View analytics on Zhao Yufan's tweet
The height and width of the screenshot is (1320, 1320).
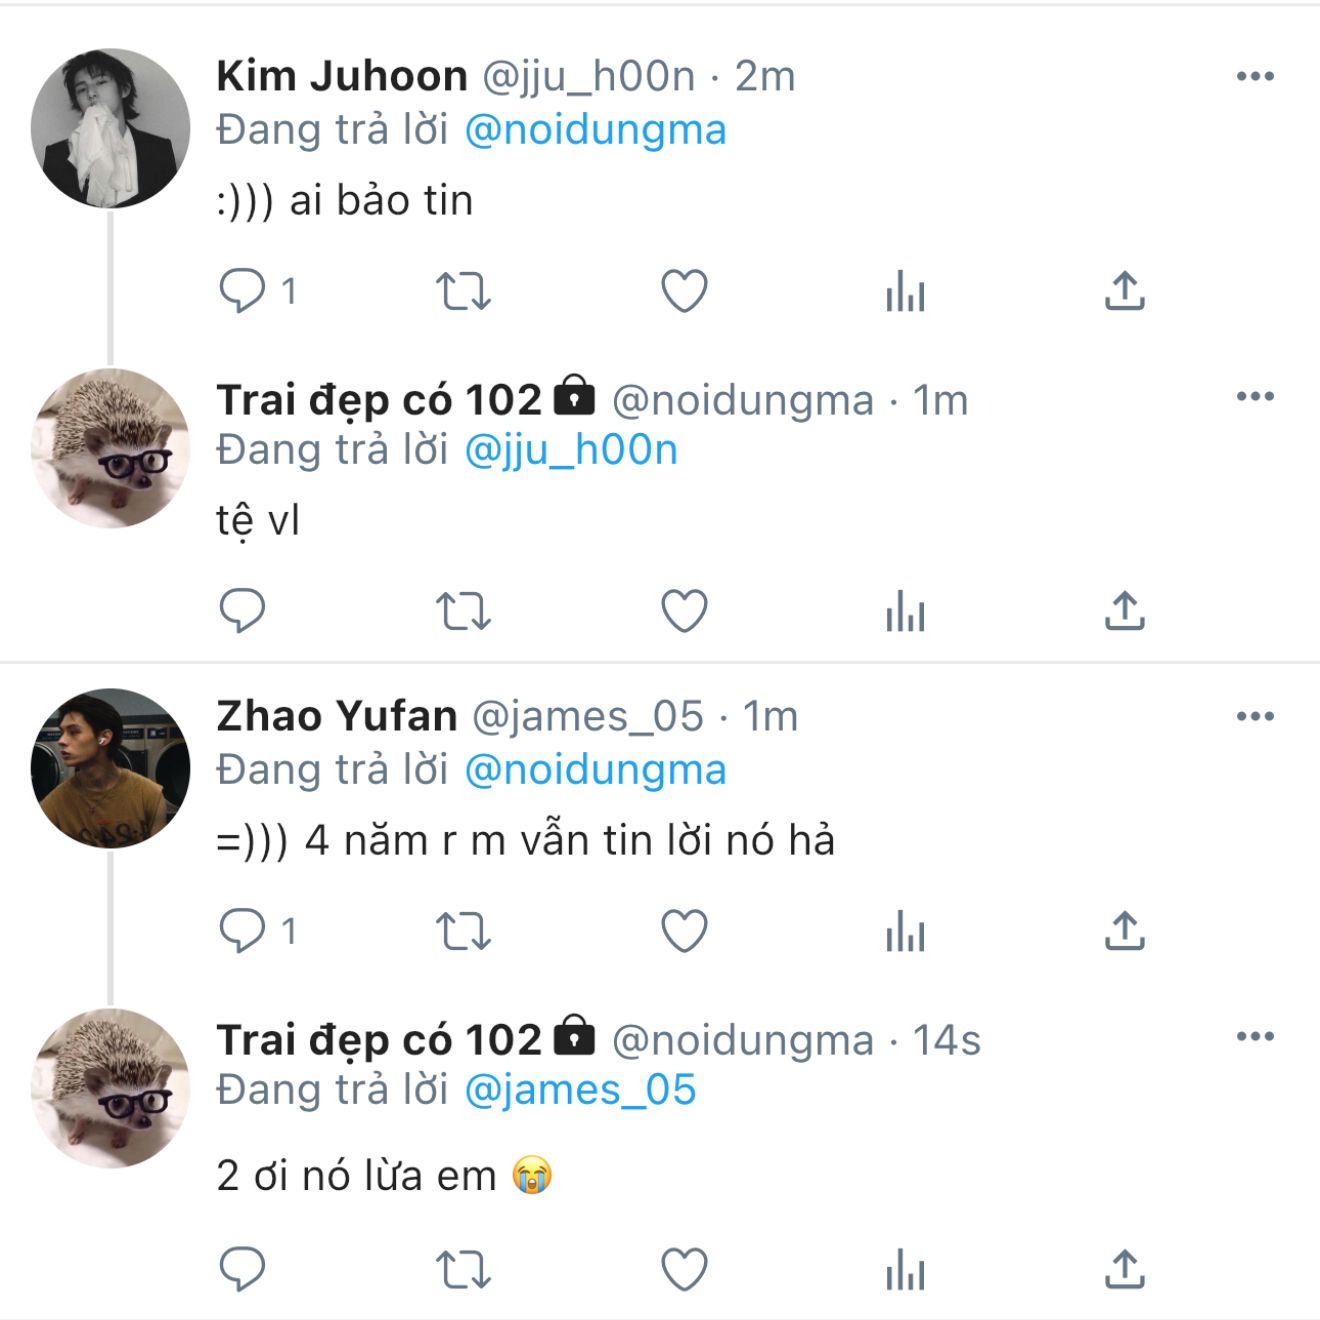tap(905, 931)
